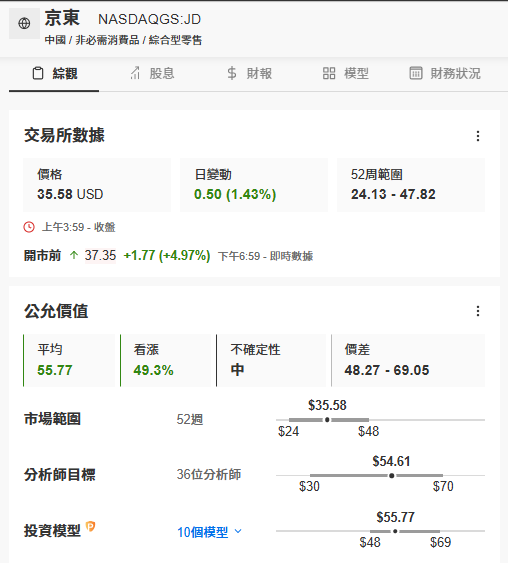Open the three-dot menu for 交易所數據
This screenshot has height=563, width=508.
[478, 136]
